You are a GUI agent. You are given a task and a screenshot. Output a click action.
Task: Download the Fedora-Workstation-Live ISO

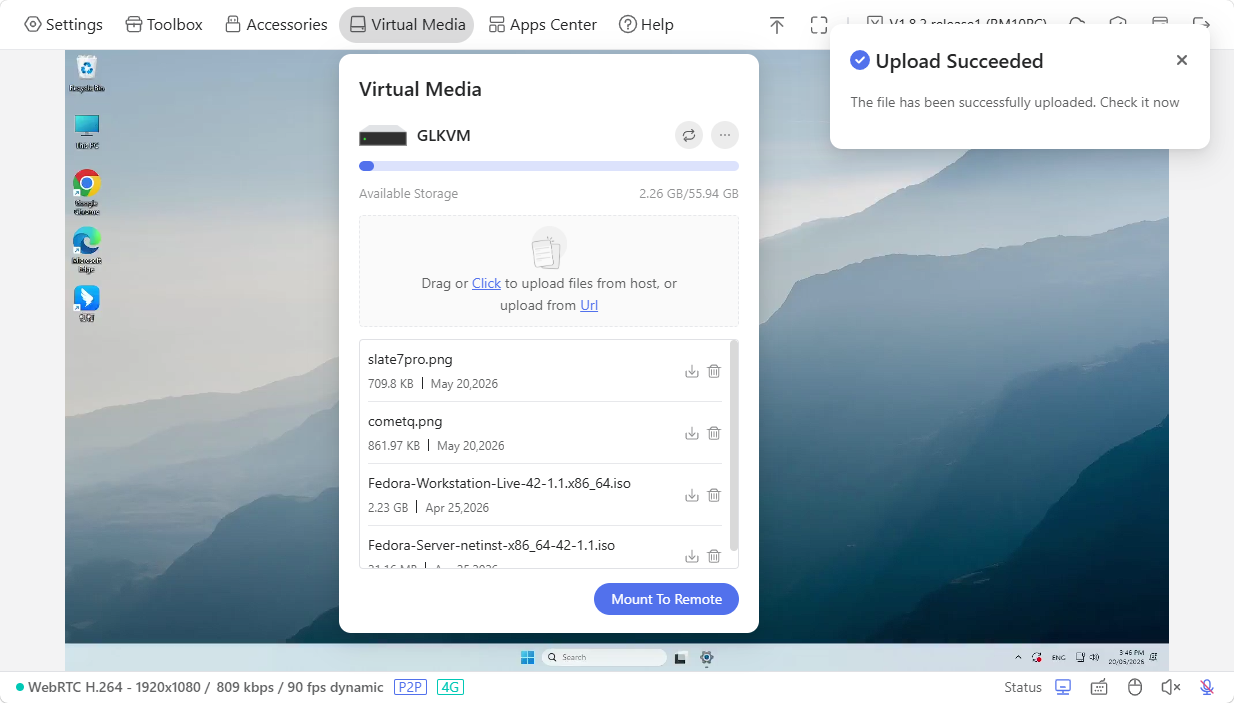(691, 495)
